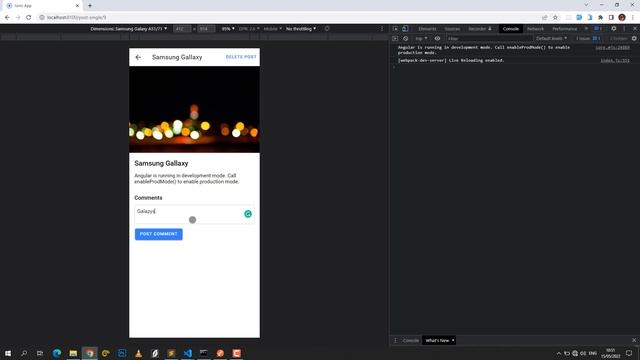Open source link of webpack-dev-server message

tap(615, 60)
